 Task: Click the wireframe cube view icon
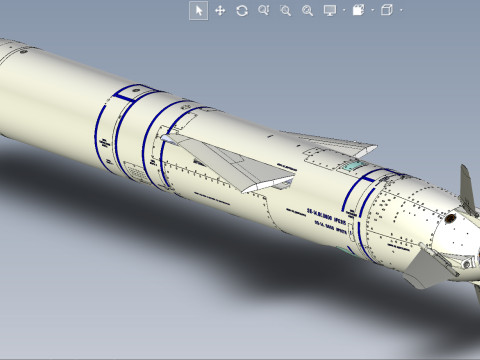tap(387, 10)
